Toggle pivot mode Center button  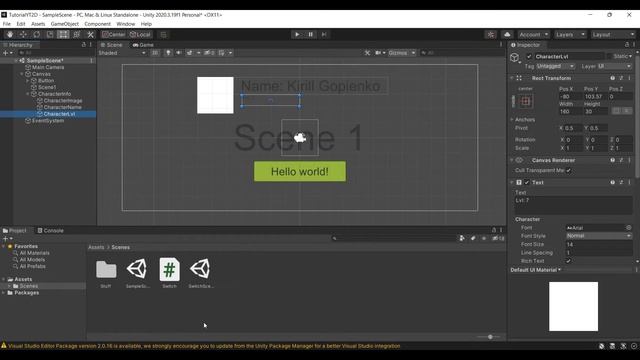point(114,35)
